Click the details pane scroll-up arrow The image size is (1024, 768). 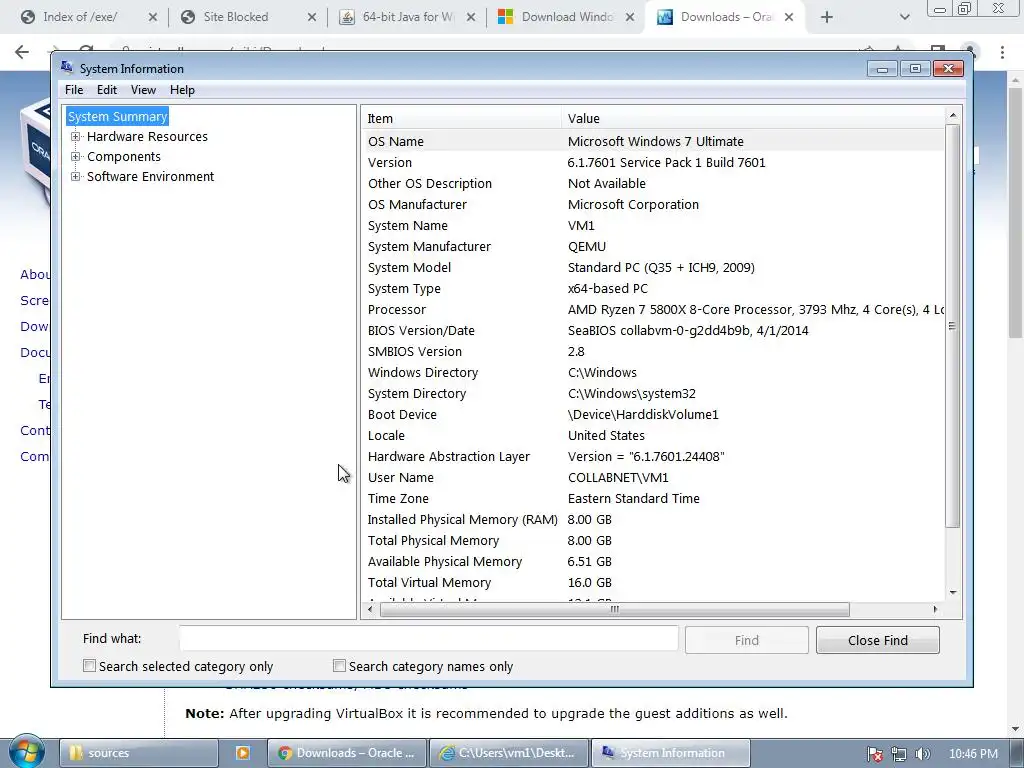pos(952,116)
